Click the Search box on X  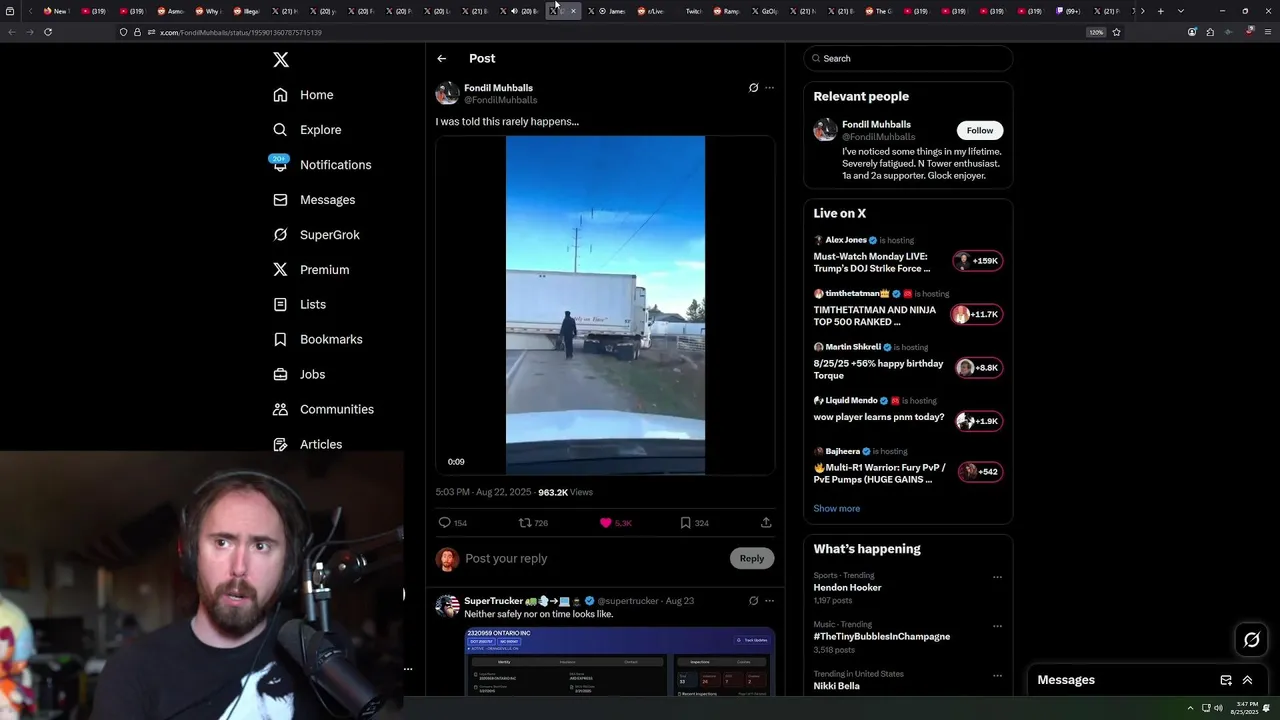pyautogui.click(x=908, y=59)
